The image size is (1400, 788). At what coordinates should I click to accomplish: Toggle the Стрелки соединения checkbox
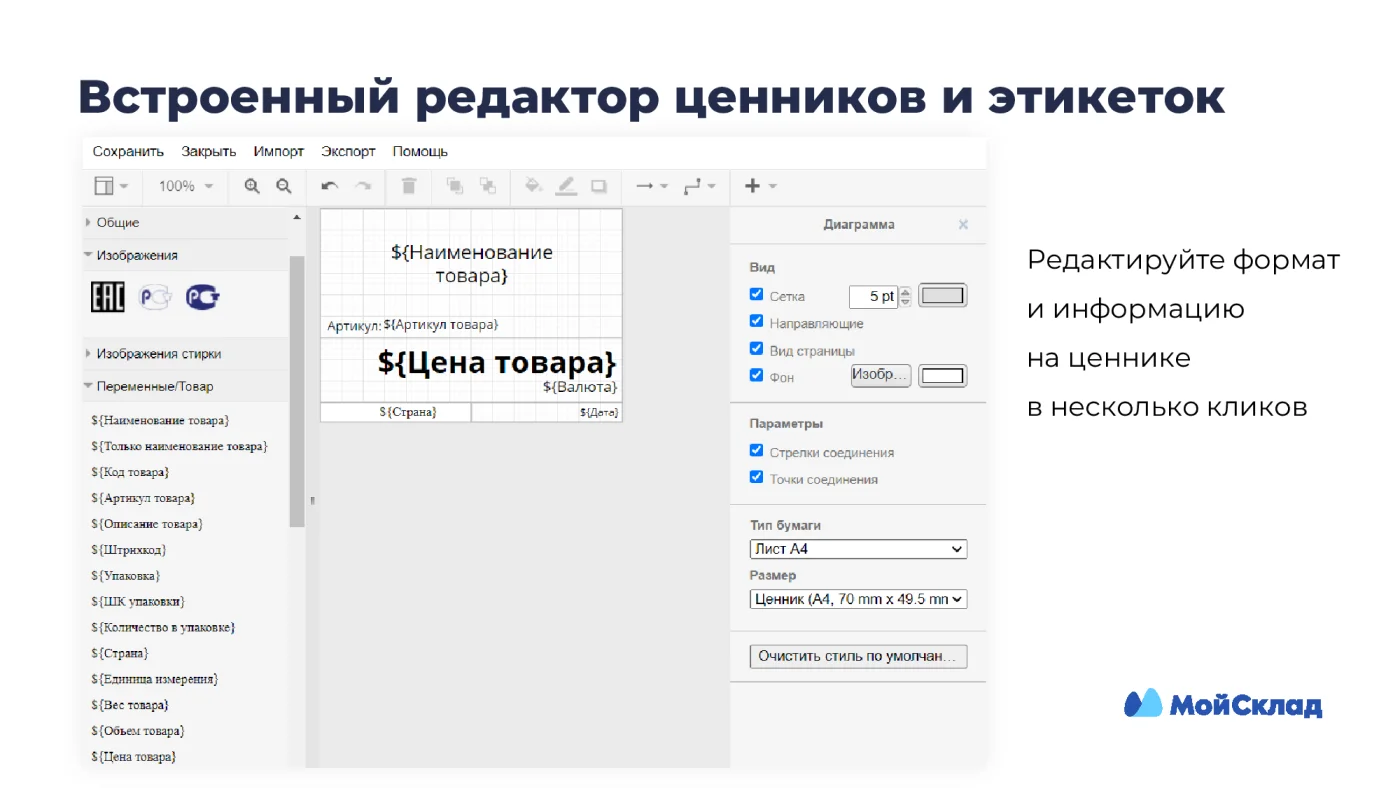click(x=756, y=451)
